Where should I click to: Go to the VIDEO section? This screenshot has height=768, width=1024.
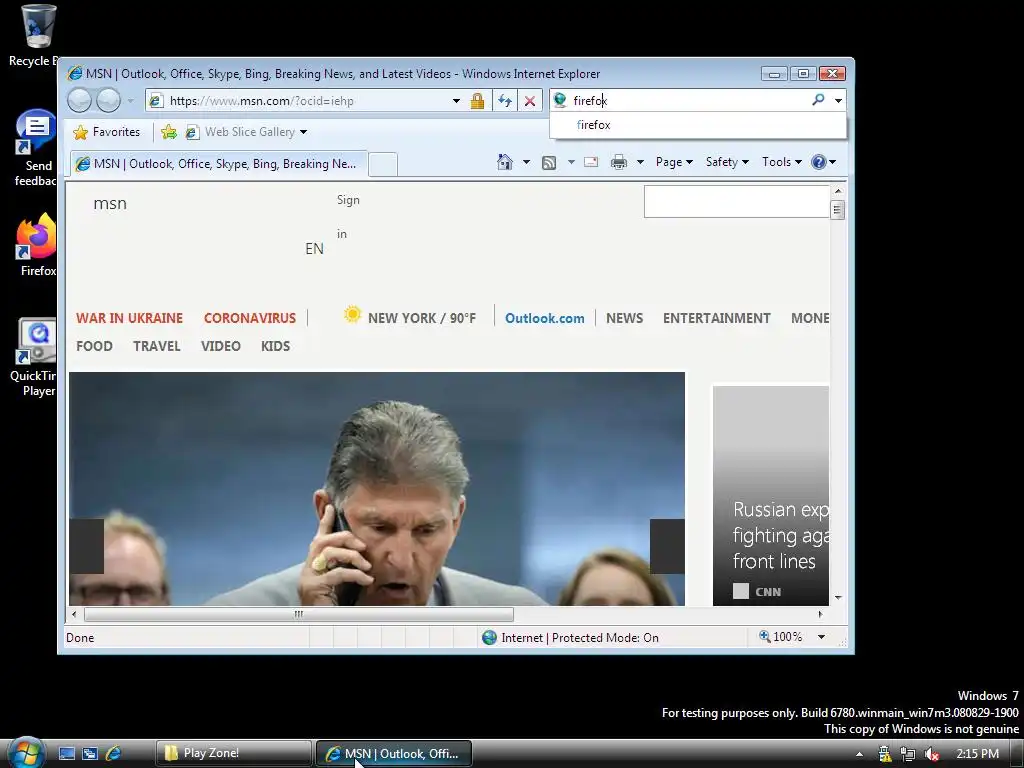[221, 346]
